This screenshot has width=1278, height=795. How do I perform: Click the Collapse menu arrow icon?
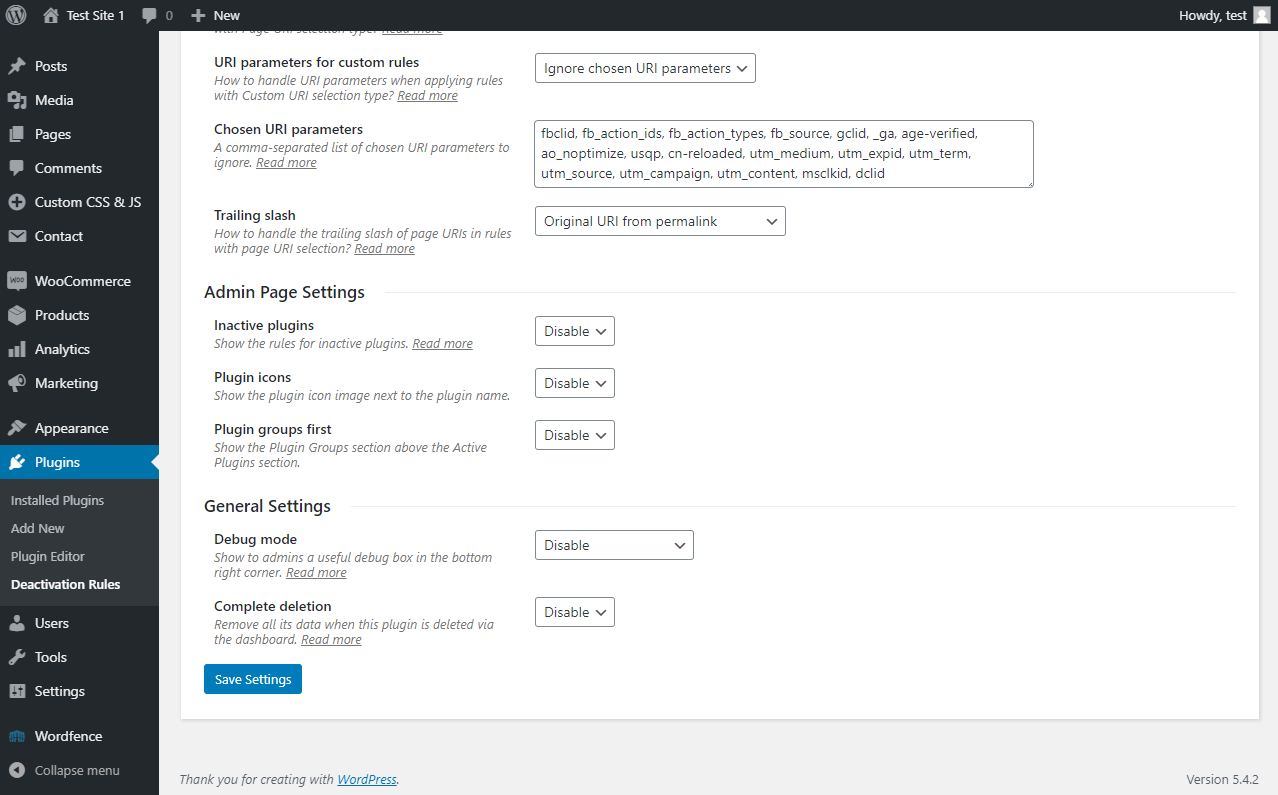click(x=17, y=770)
